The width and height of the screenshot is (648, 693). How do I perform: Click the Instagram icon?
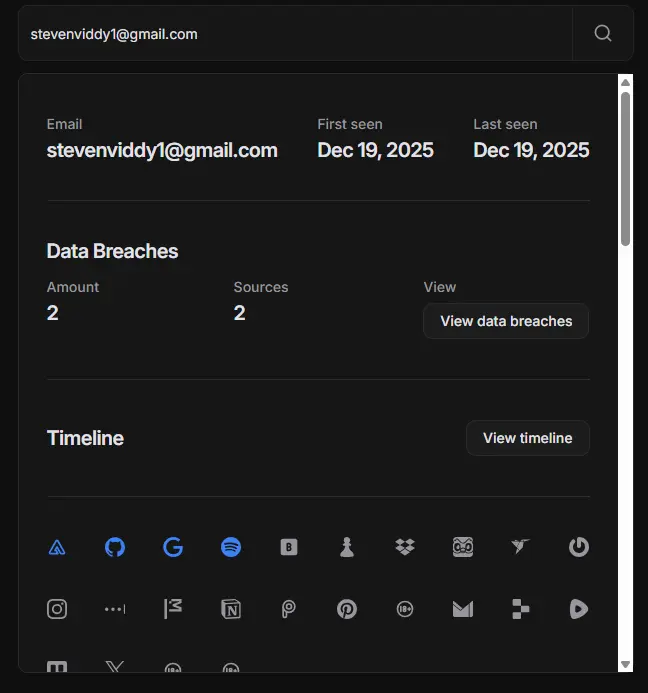pos(57,609)
